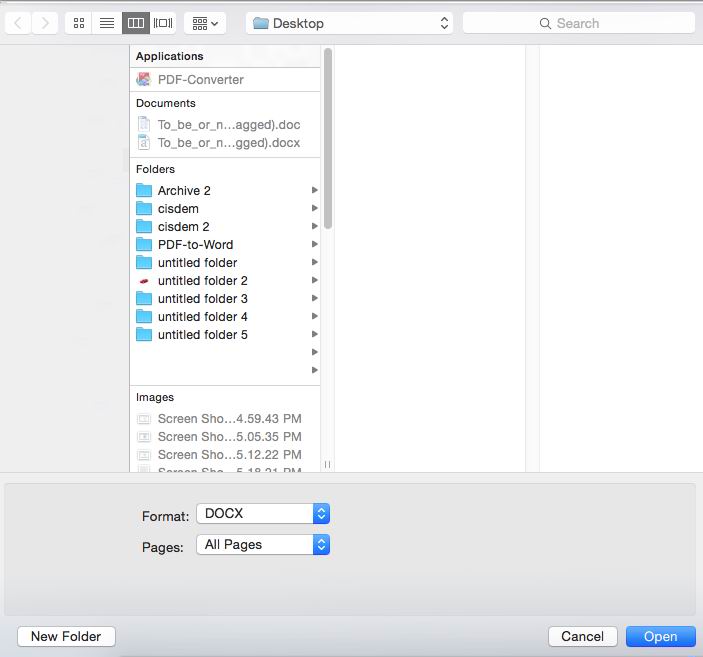Screen dimensions: 703x657
Task: Select the To_be_or_n...gged).docx file
Action: (x=225, y=143)
